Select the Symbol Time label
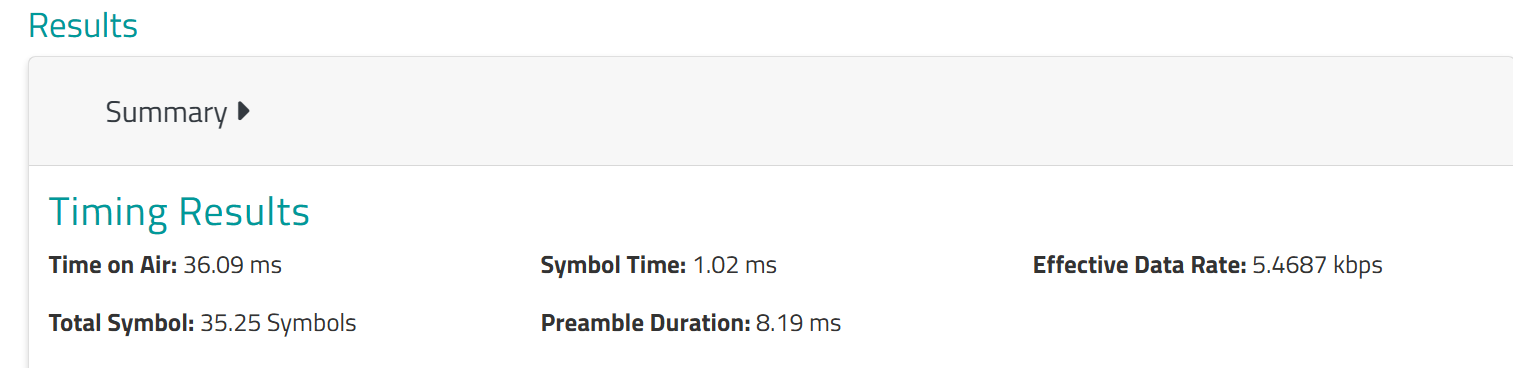Viewport: 1513px width, 368px height. 613,265
